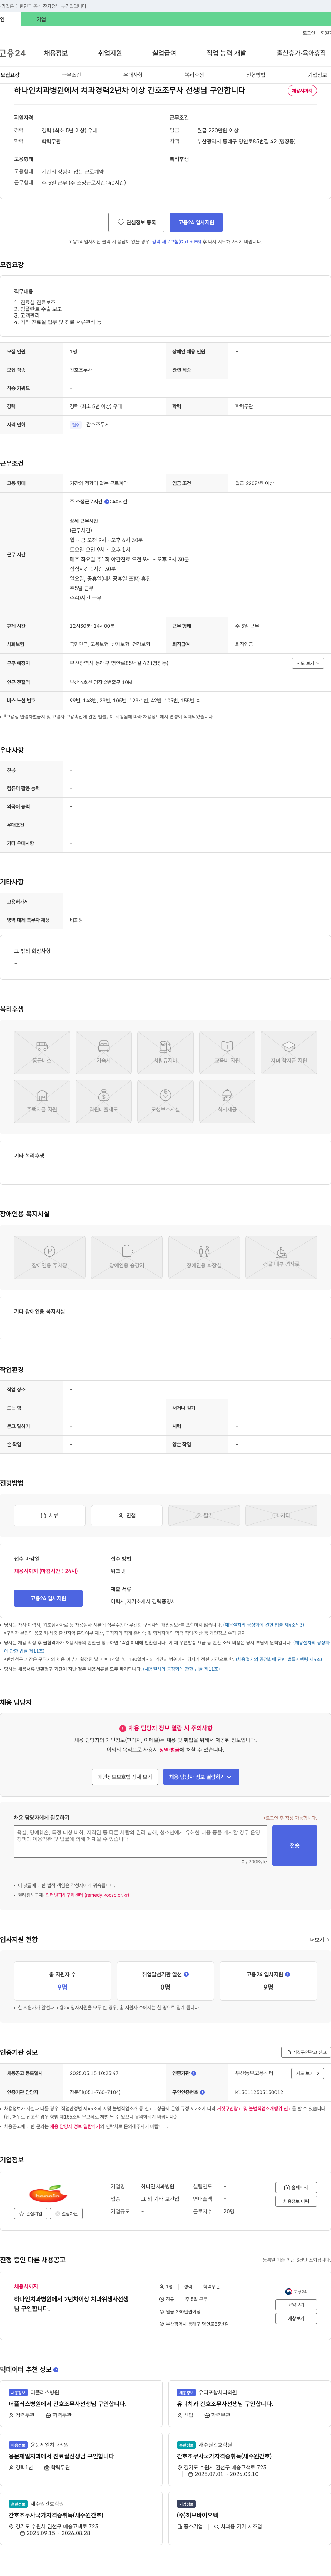This screenshot has height=2576, width=331.
Task: Open the 채용정보 menu in top navigation
Action: pos(55,53)
